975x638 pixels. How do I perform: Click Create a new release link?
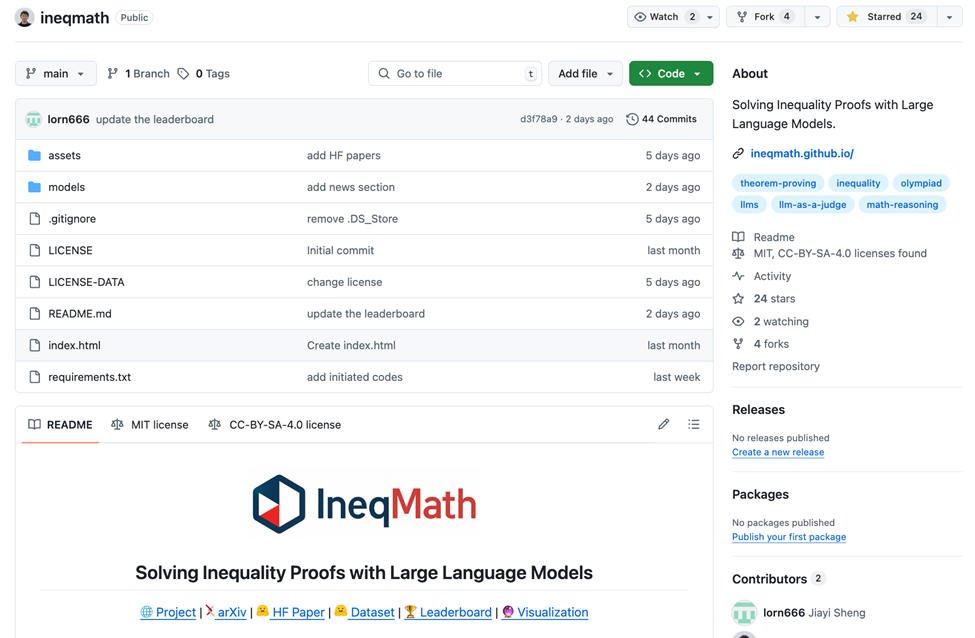[x=778, y=452]
